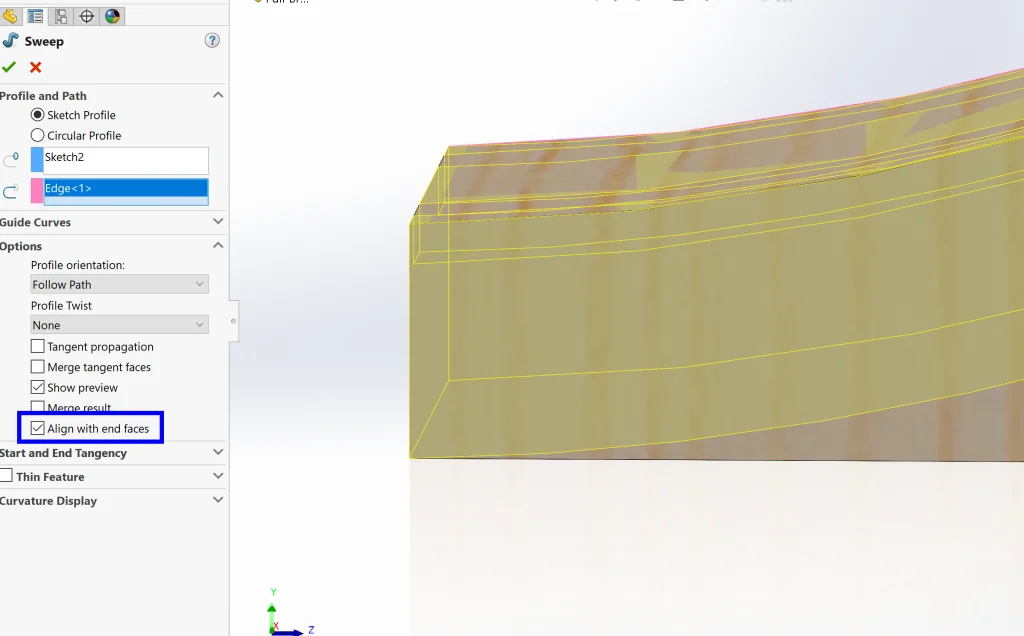This screenshot has width=1024, height=636.
Task: Click the pink path color swatch
Action: (x=37, y=192)
